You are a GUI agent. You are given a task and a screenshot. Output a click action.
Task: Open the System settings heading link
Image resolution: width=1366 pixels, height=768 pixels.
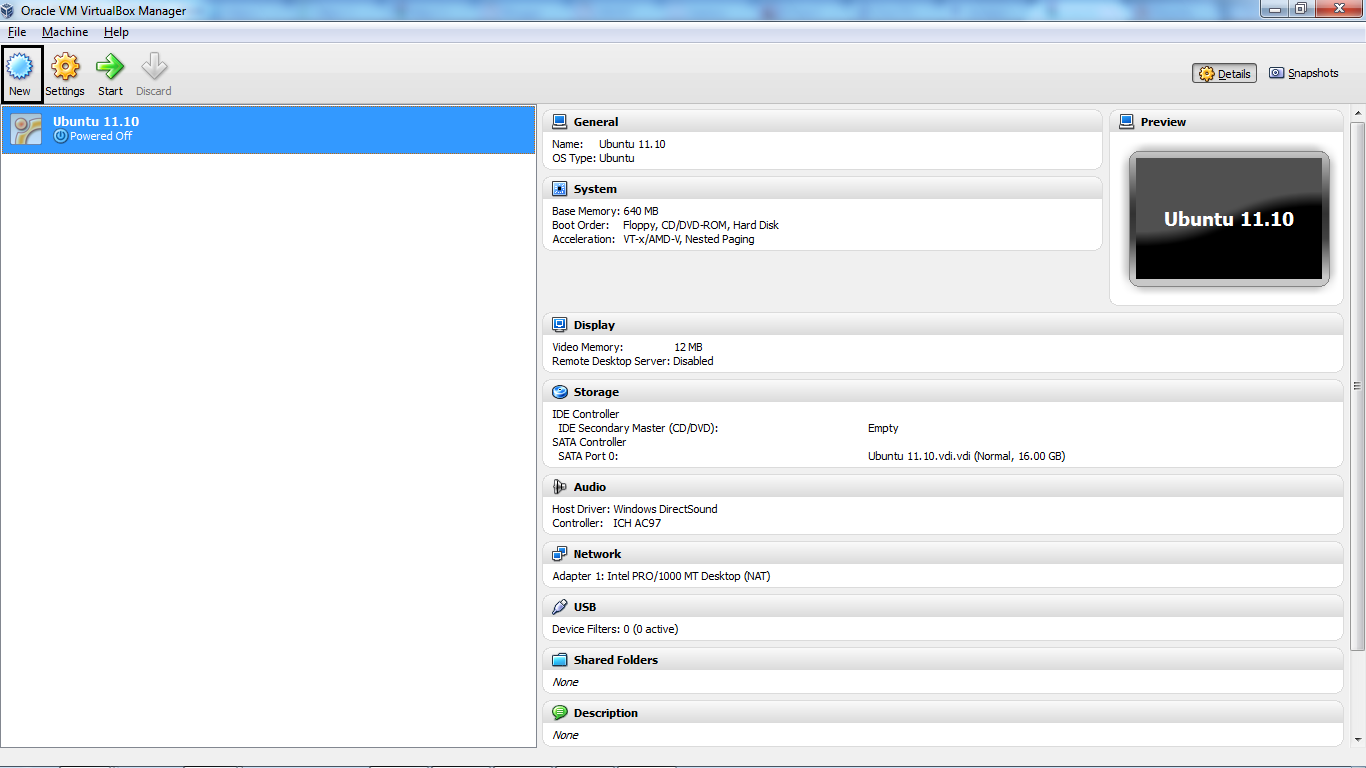(x=595, y=189)
